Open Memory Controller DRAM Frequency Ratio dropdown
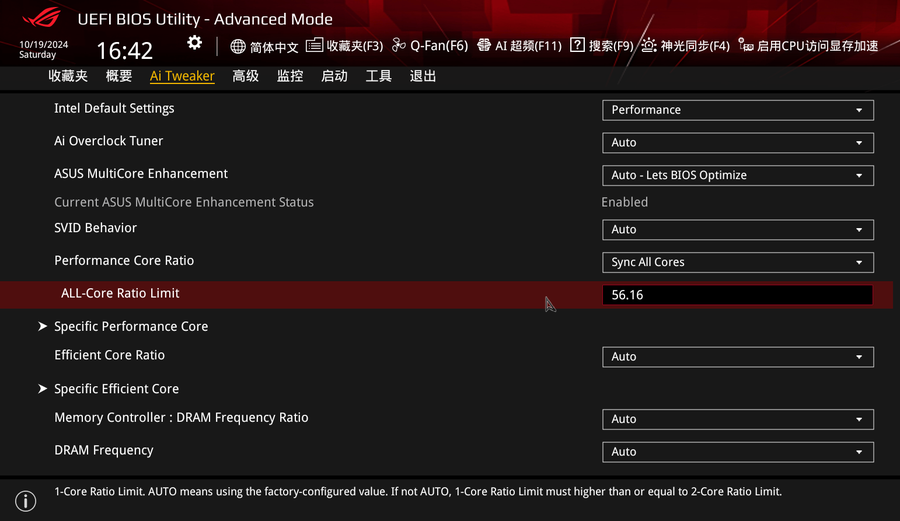 [738, 419]
